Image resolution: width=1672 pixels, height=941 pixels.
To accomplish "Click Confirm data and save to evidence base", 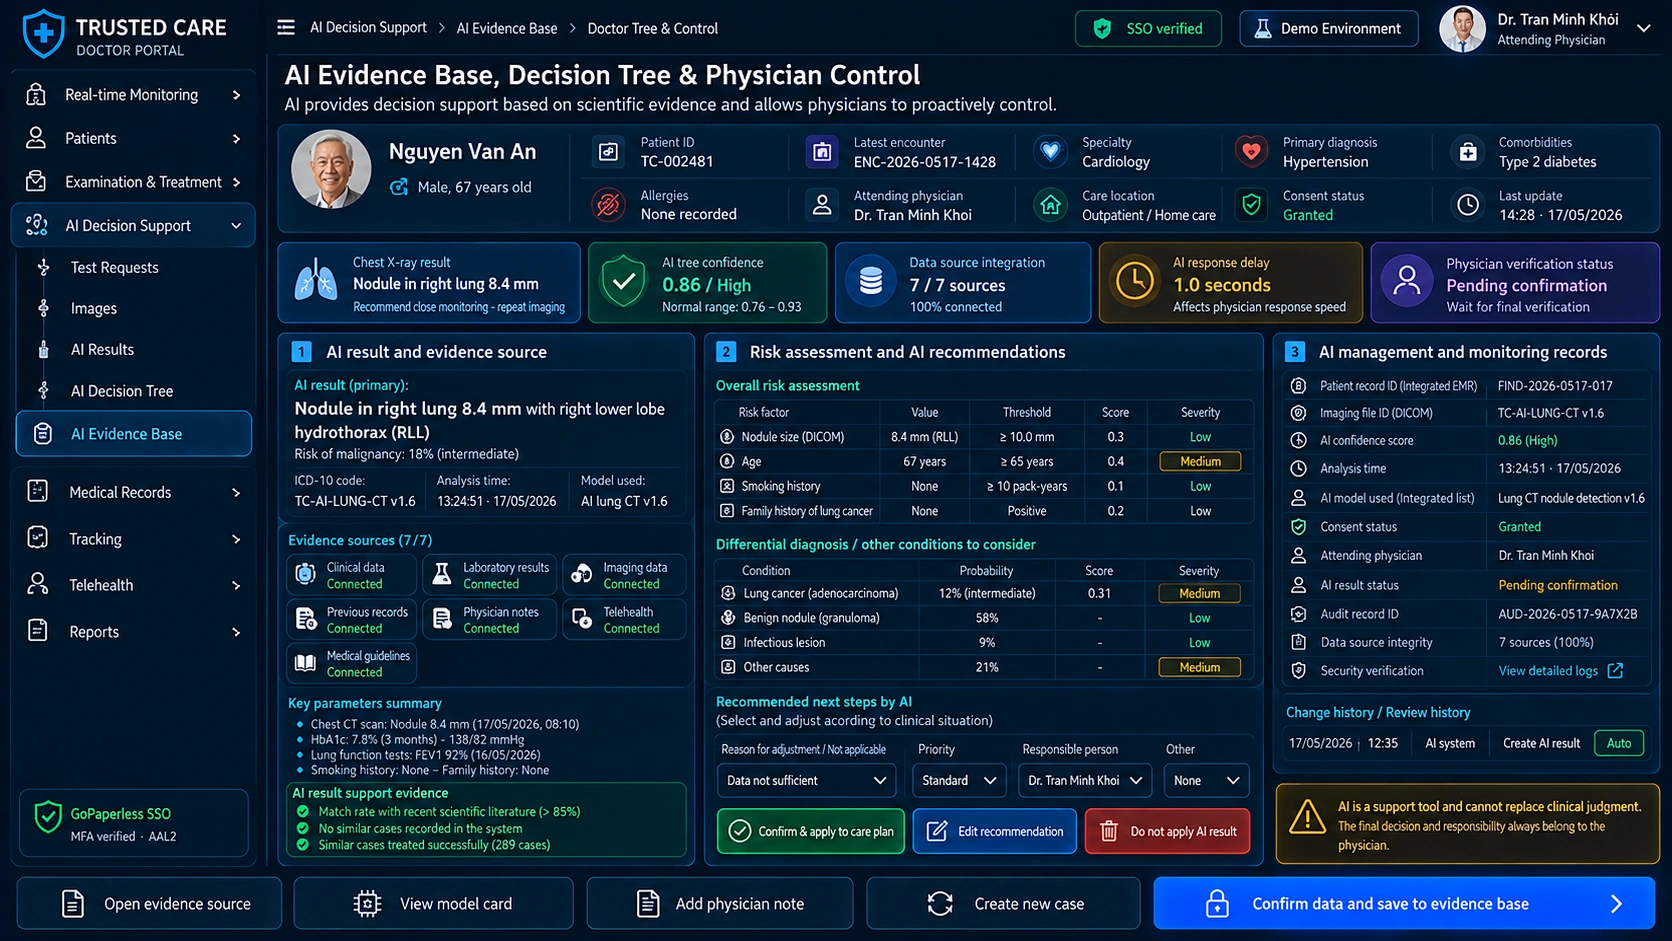I will [1404, 904].
